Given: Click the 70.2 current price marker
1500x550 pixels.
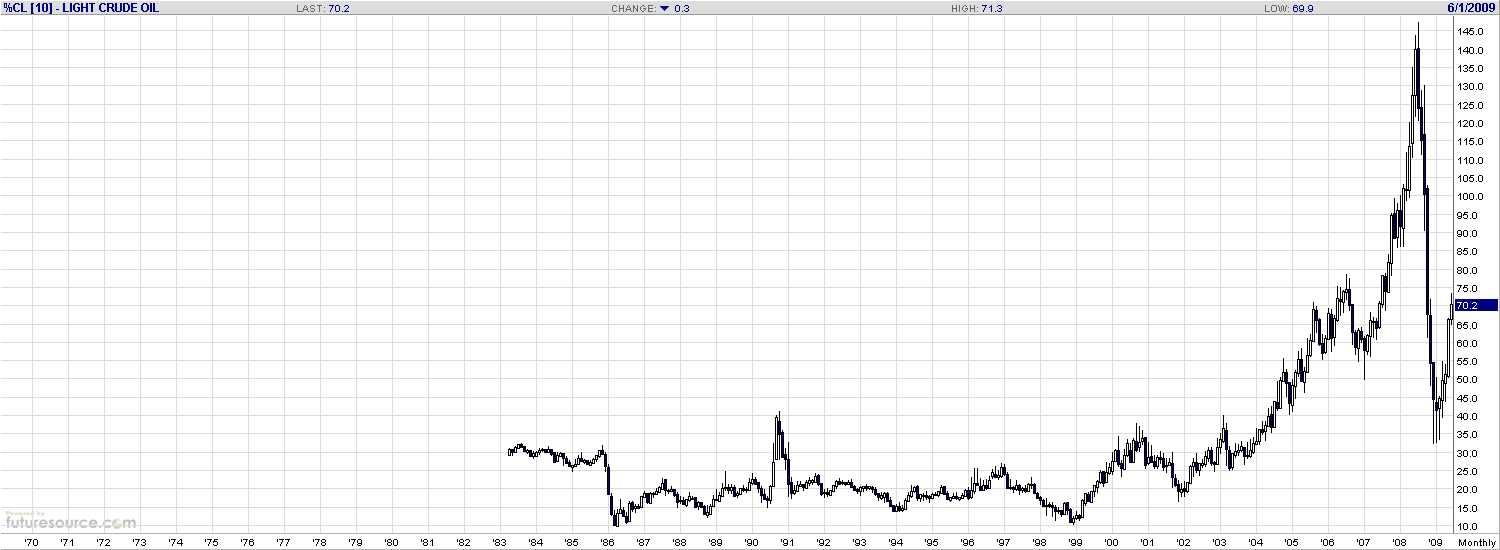Looking at the screenshot, I should pyautogui.click(x=1476, y=305).
